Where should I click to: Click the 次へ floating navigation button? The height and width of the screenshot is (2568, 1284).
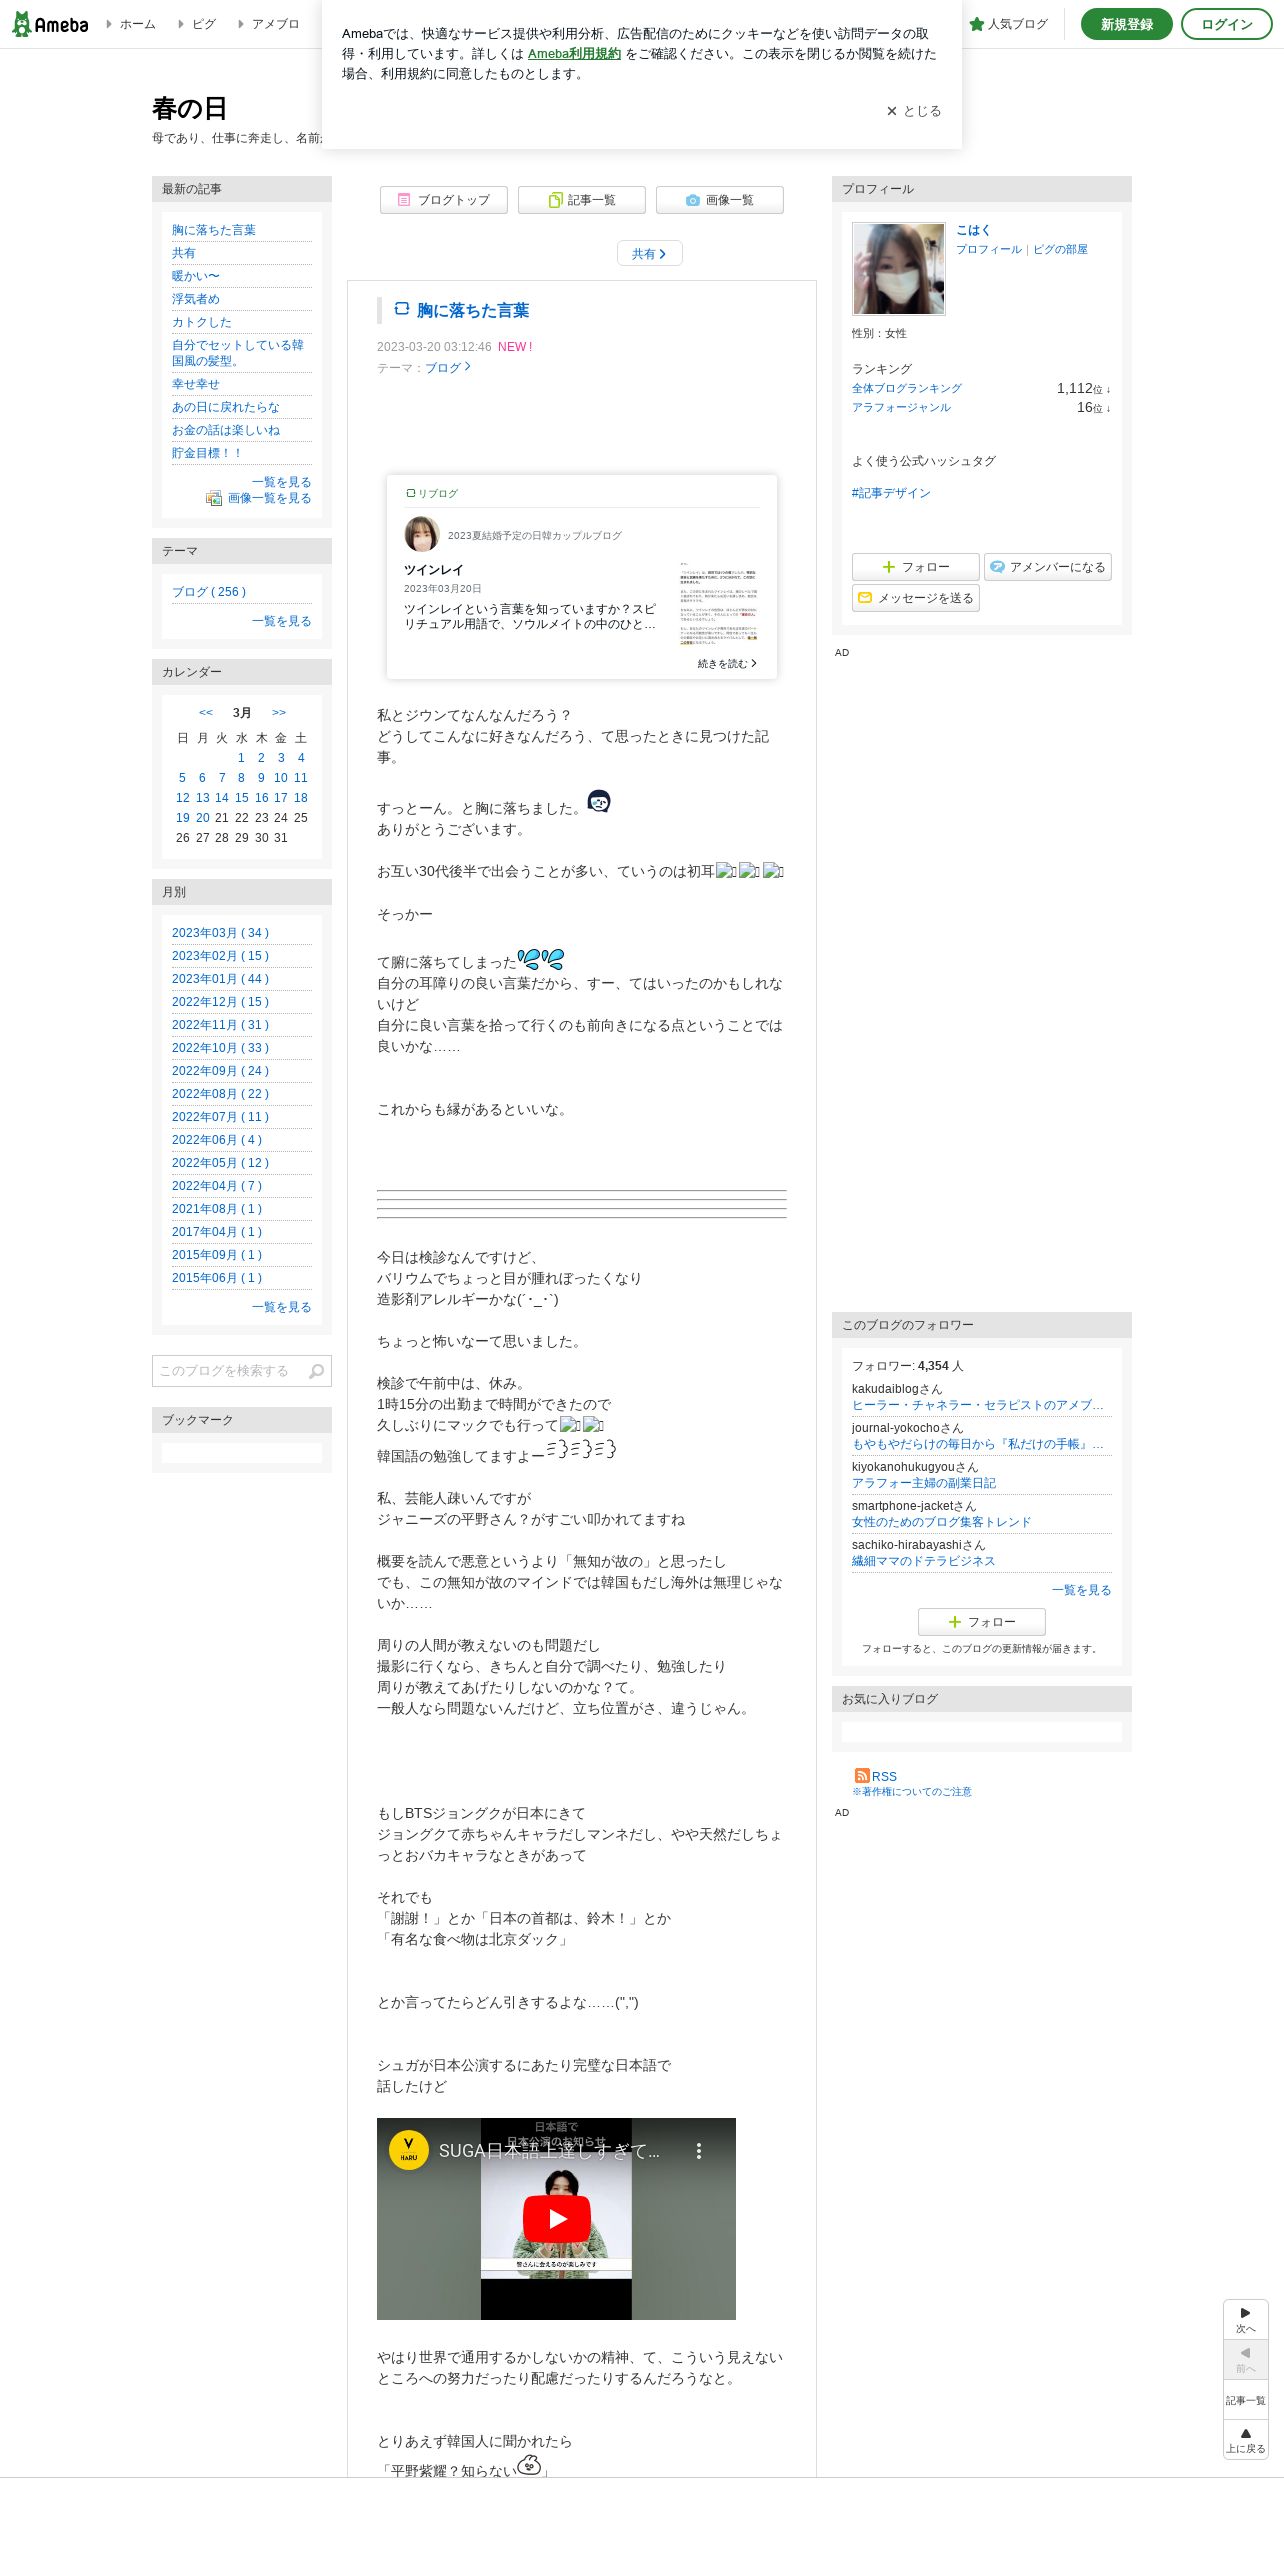1245,2320
